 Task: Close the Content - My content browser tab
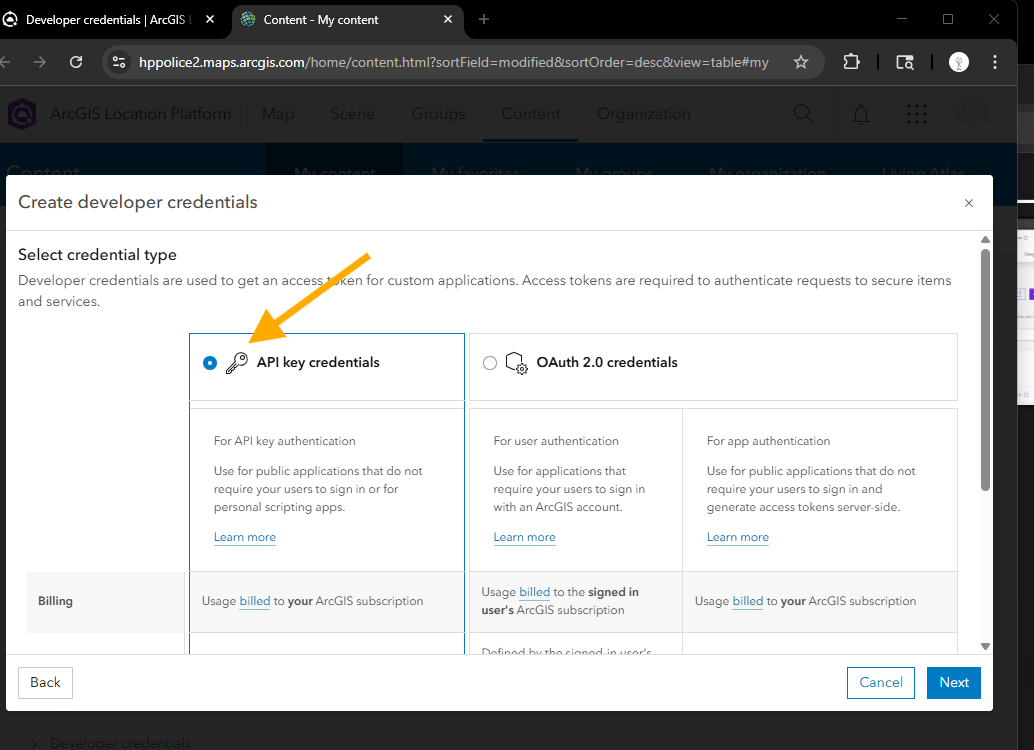448,20
